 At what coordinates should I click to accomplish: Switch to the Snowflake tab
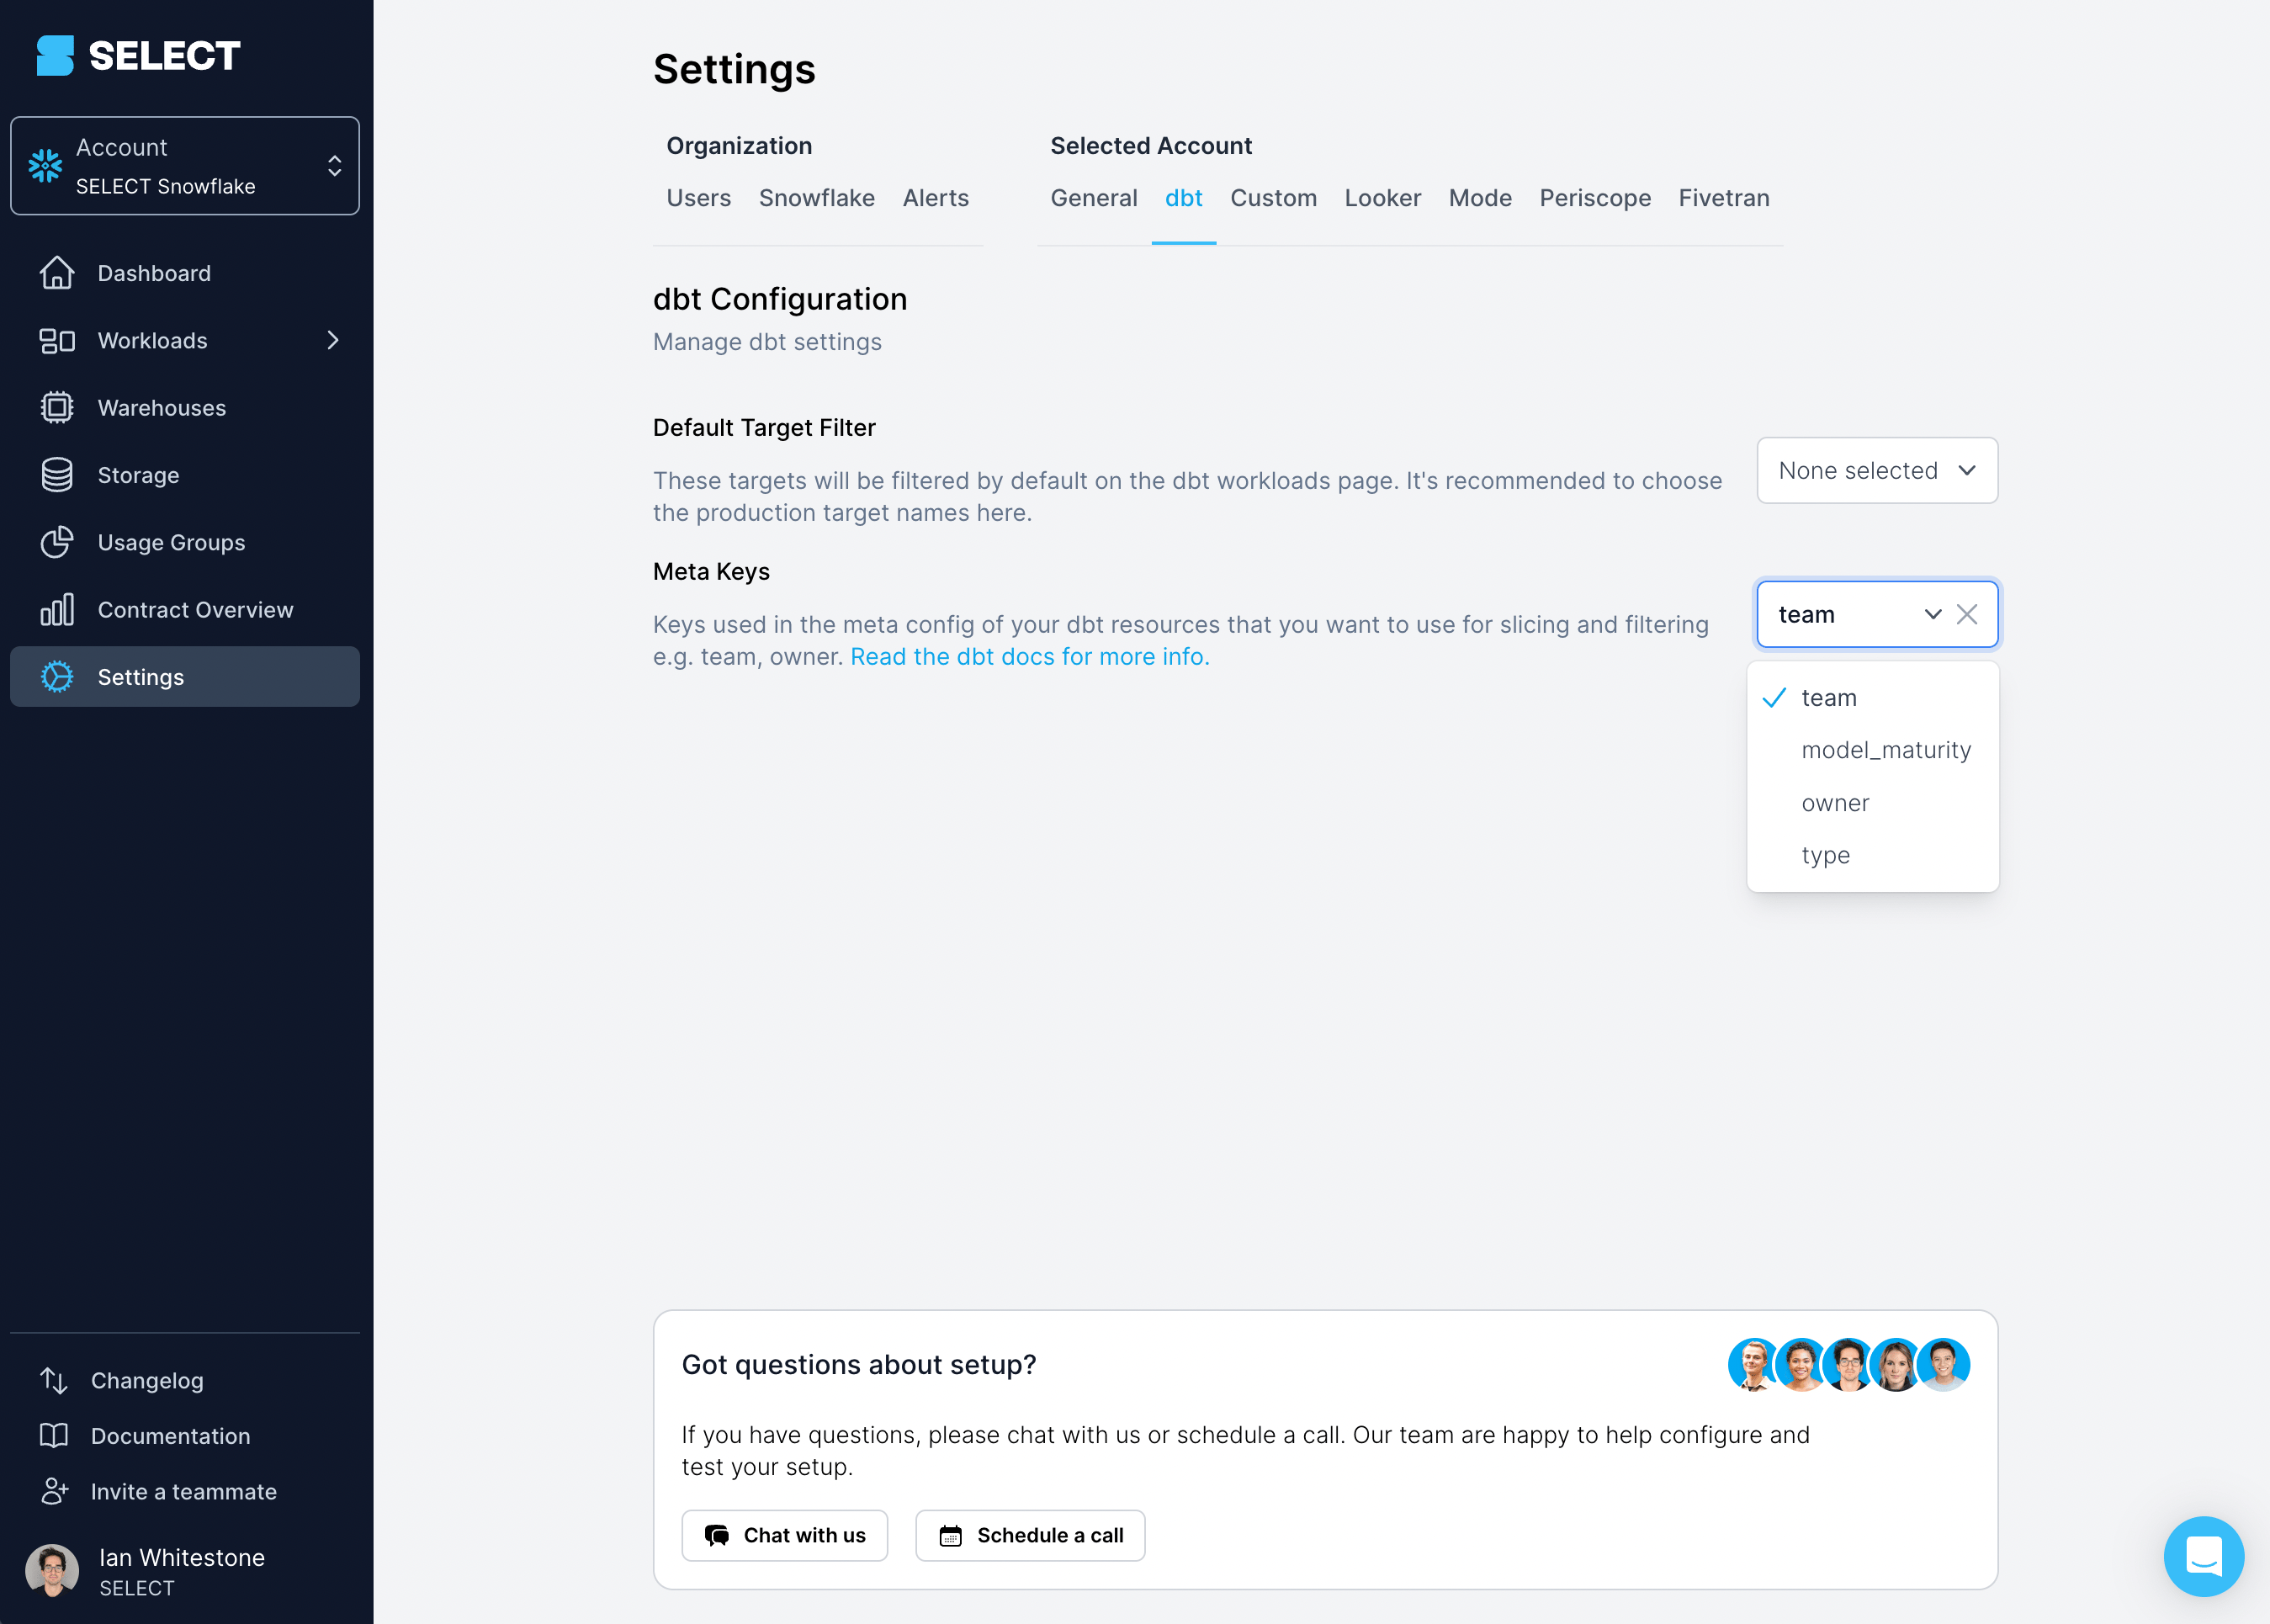816,198
